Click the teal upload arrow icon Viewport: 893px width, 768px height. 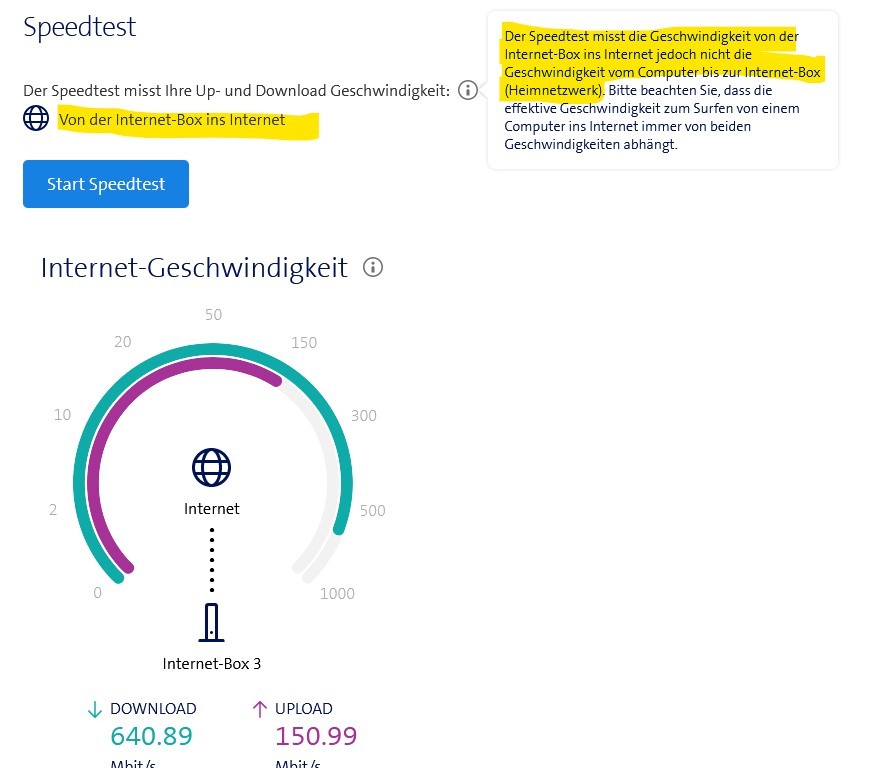258,708
